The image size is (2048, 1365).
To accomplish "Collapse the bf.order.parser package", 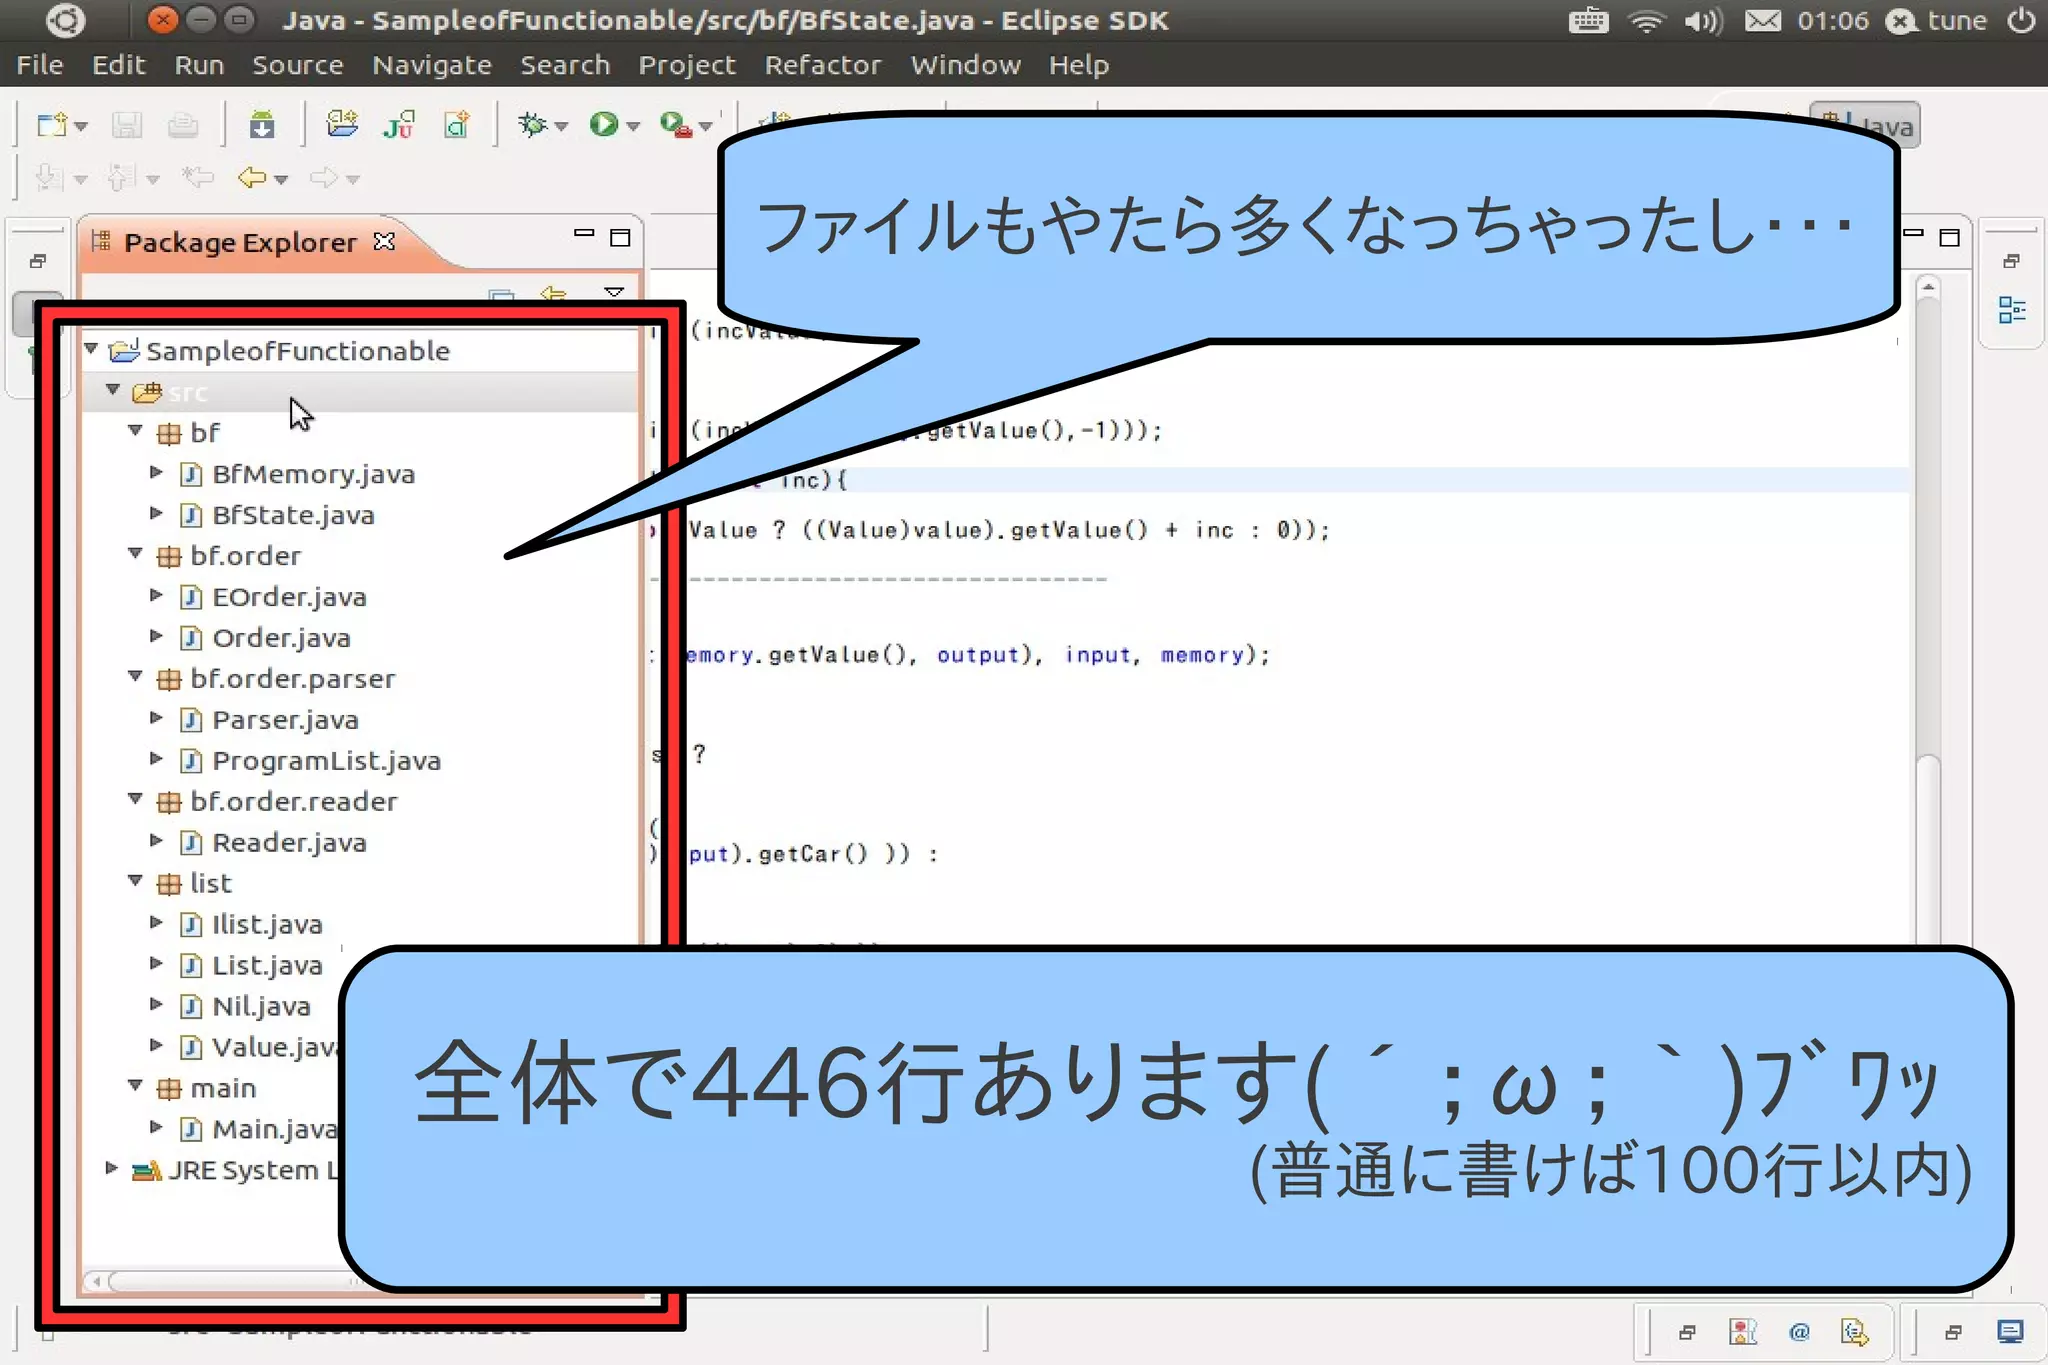I will click(x=135, y=677).
